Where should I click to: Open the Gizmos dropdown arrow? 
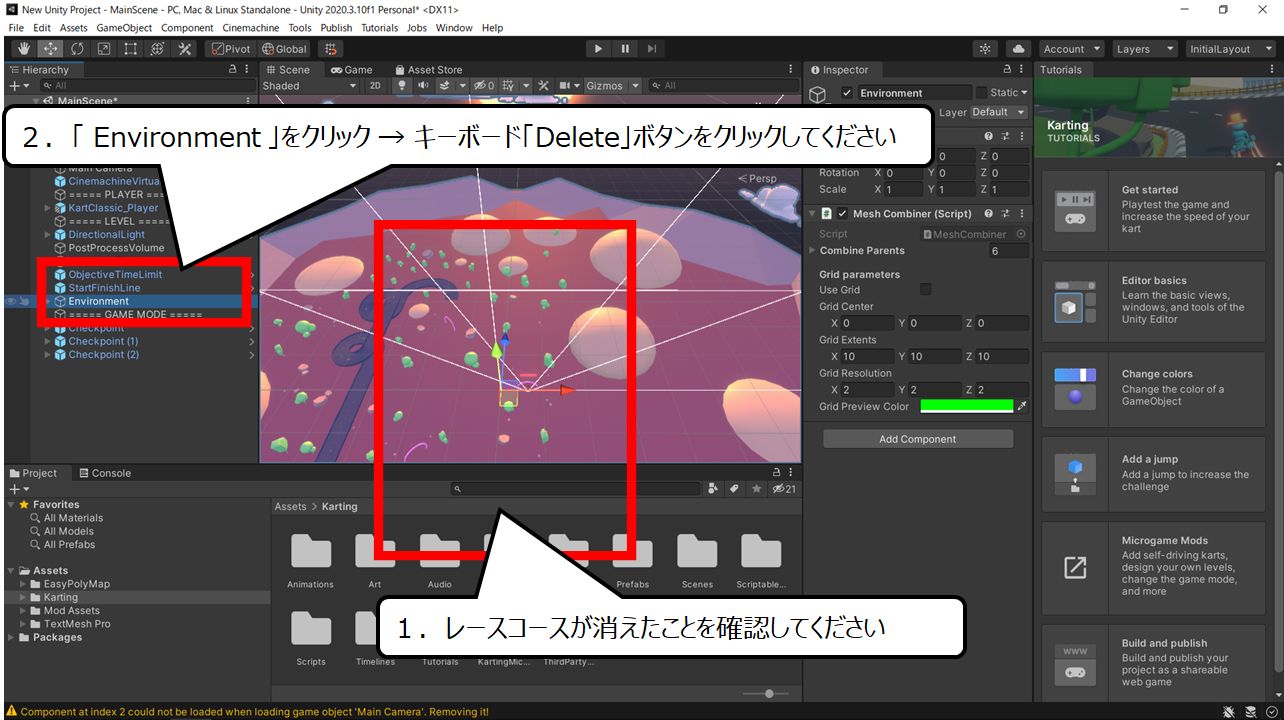point(635,86)
